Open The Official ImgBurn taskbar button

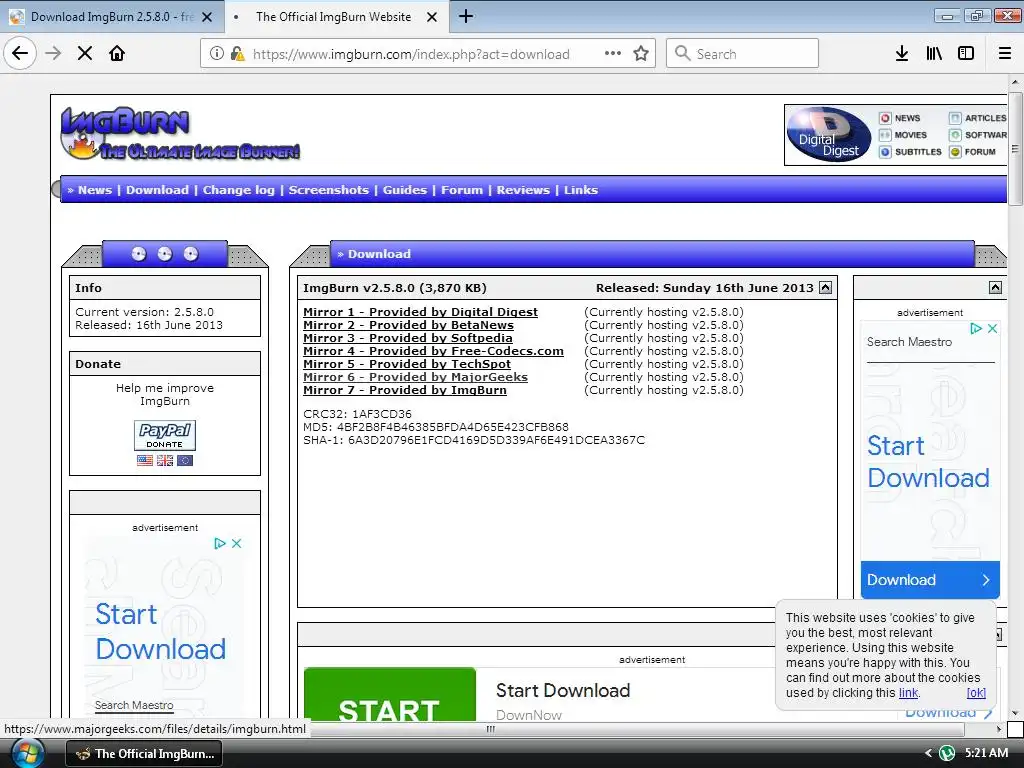coord(144,754)
